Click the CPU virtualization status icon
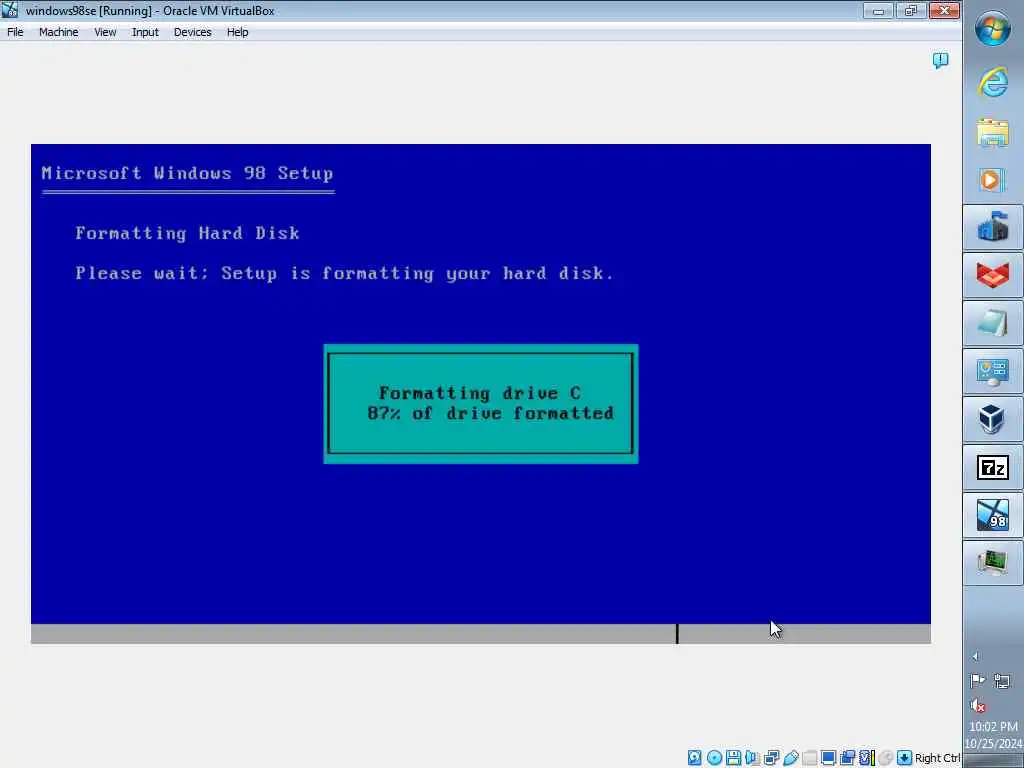This screenshot has height=768, width=1024. click(x=867, y=758)
